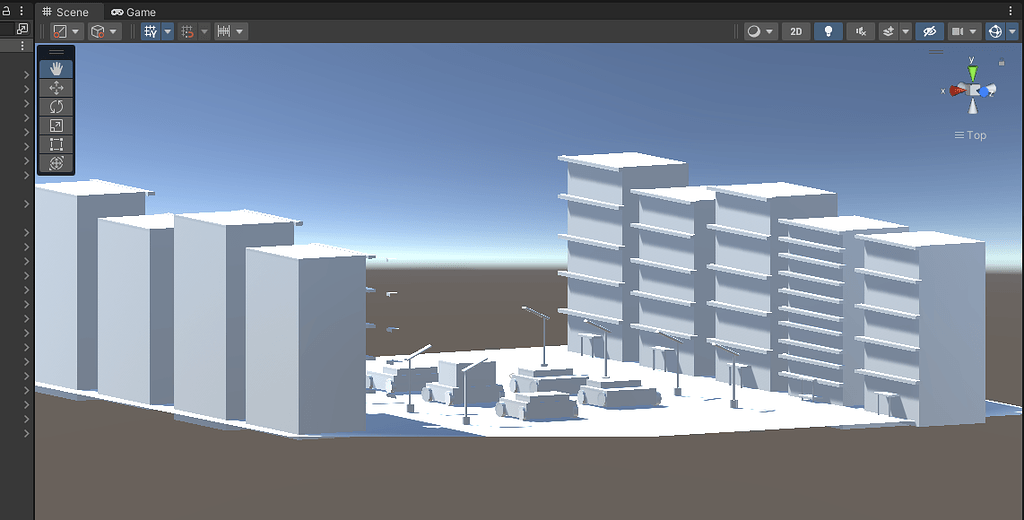Open the gizmos options dropdown arrow
The width and height of the screenshot is (1024, 520).
point(1012,31)
